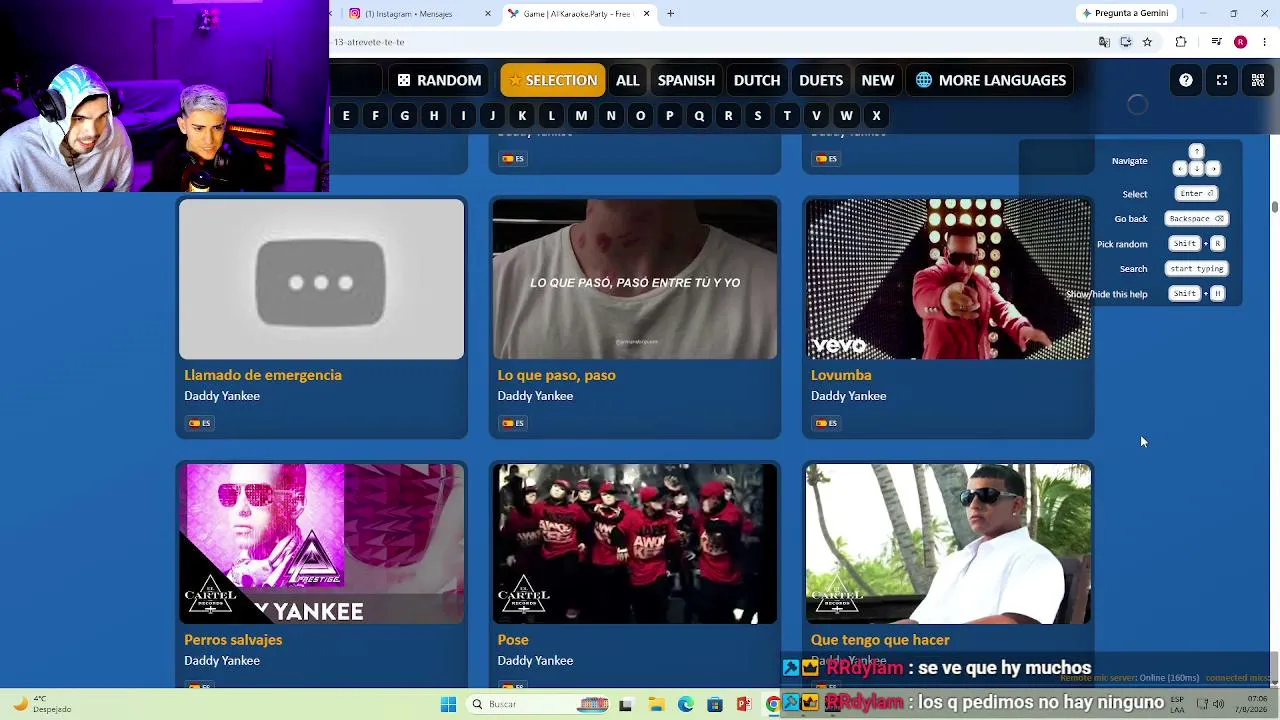
Task: Filter songs by Spanish
Action: [x=686, y=80]
